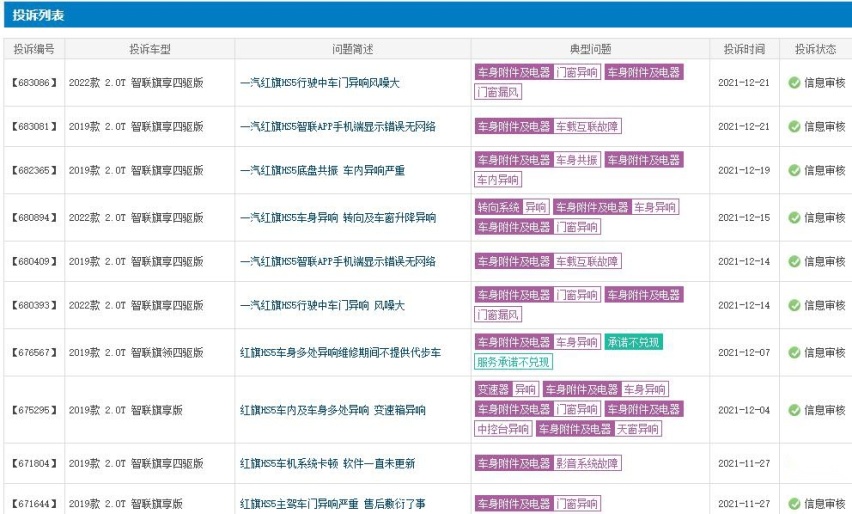
Task: Click date 2021-12-04
Action: pos(744,410)
